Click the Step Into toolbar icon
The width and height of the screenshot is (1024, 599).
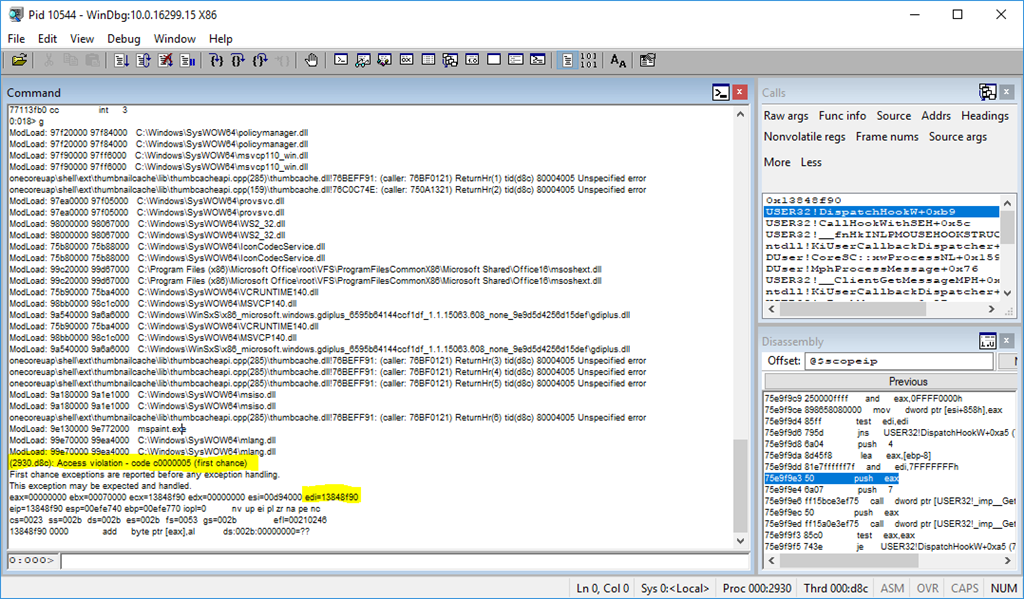click(217, 61)
